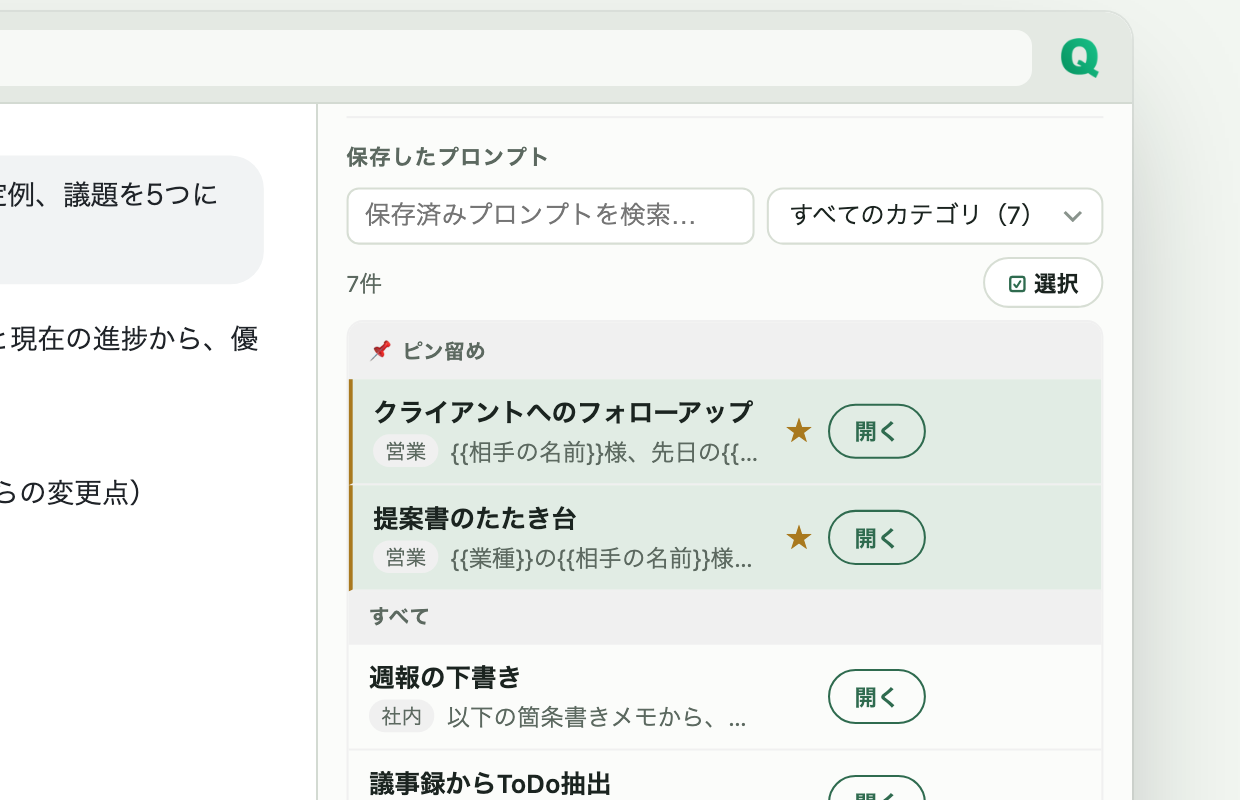This screenshot has height=800, width=1240.
Task: Click 営業 tag on クライアントへのフォローアップ row
Action: 406,452
